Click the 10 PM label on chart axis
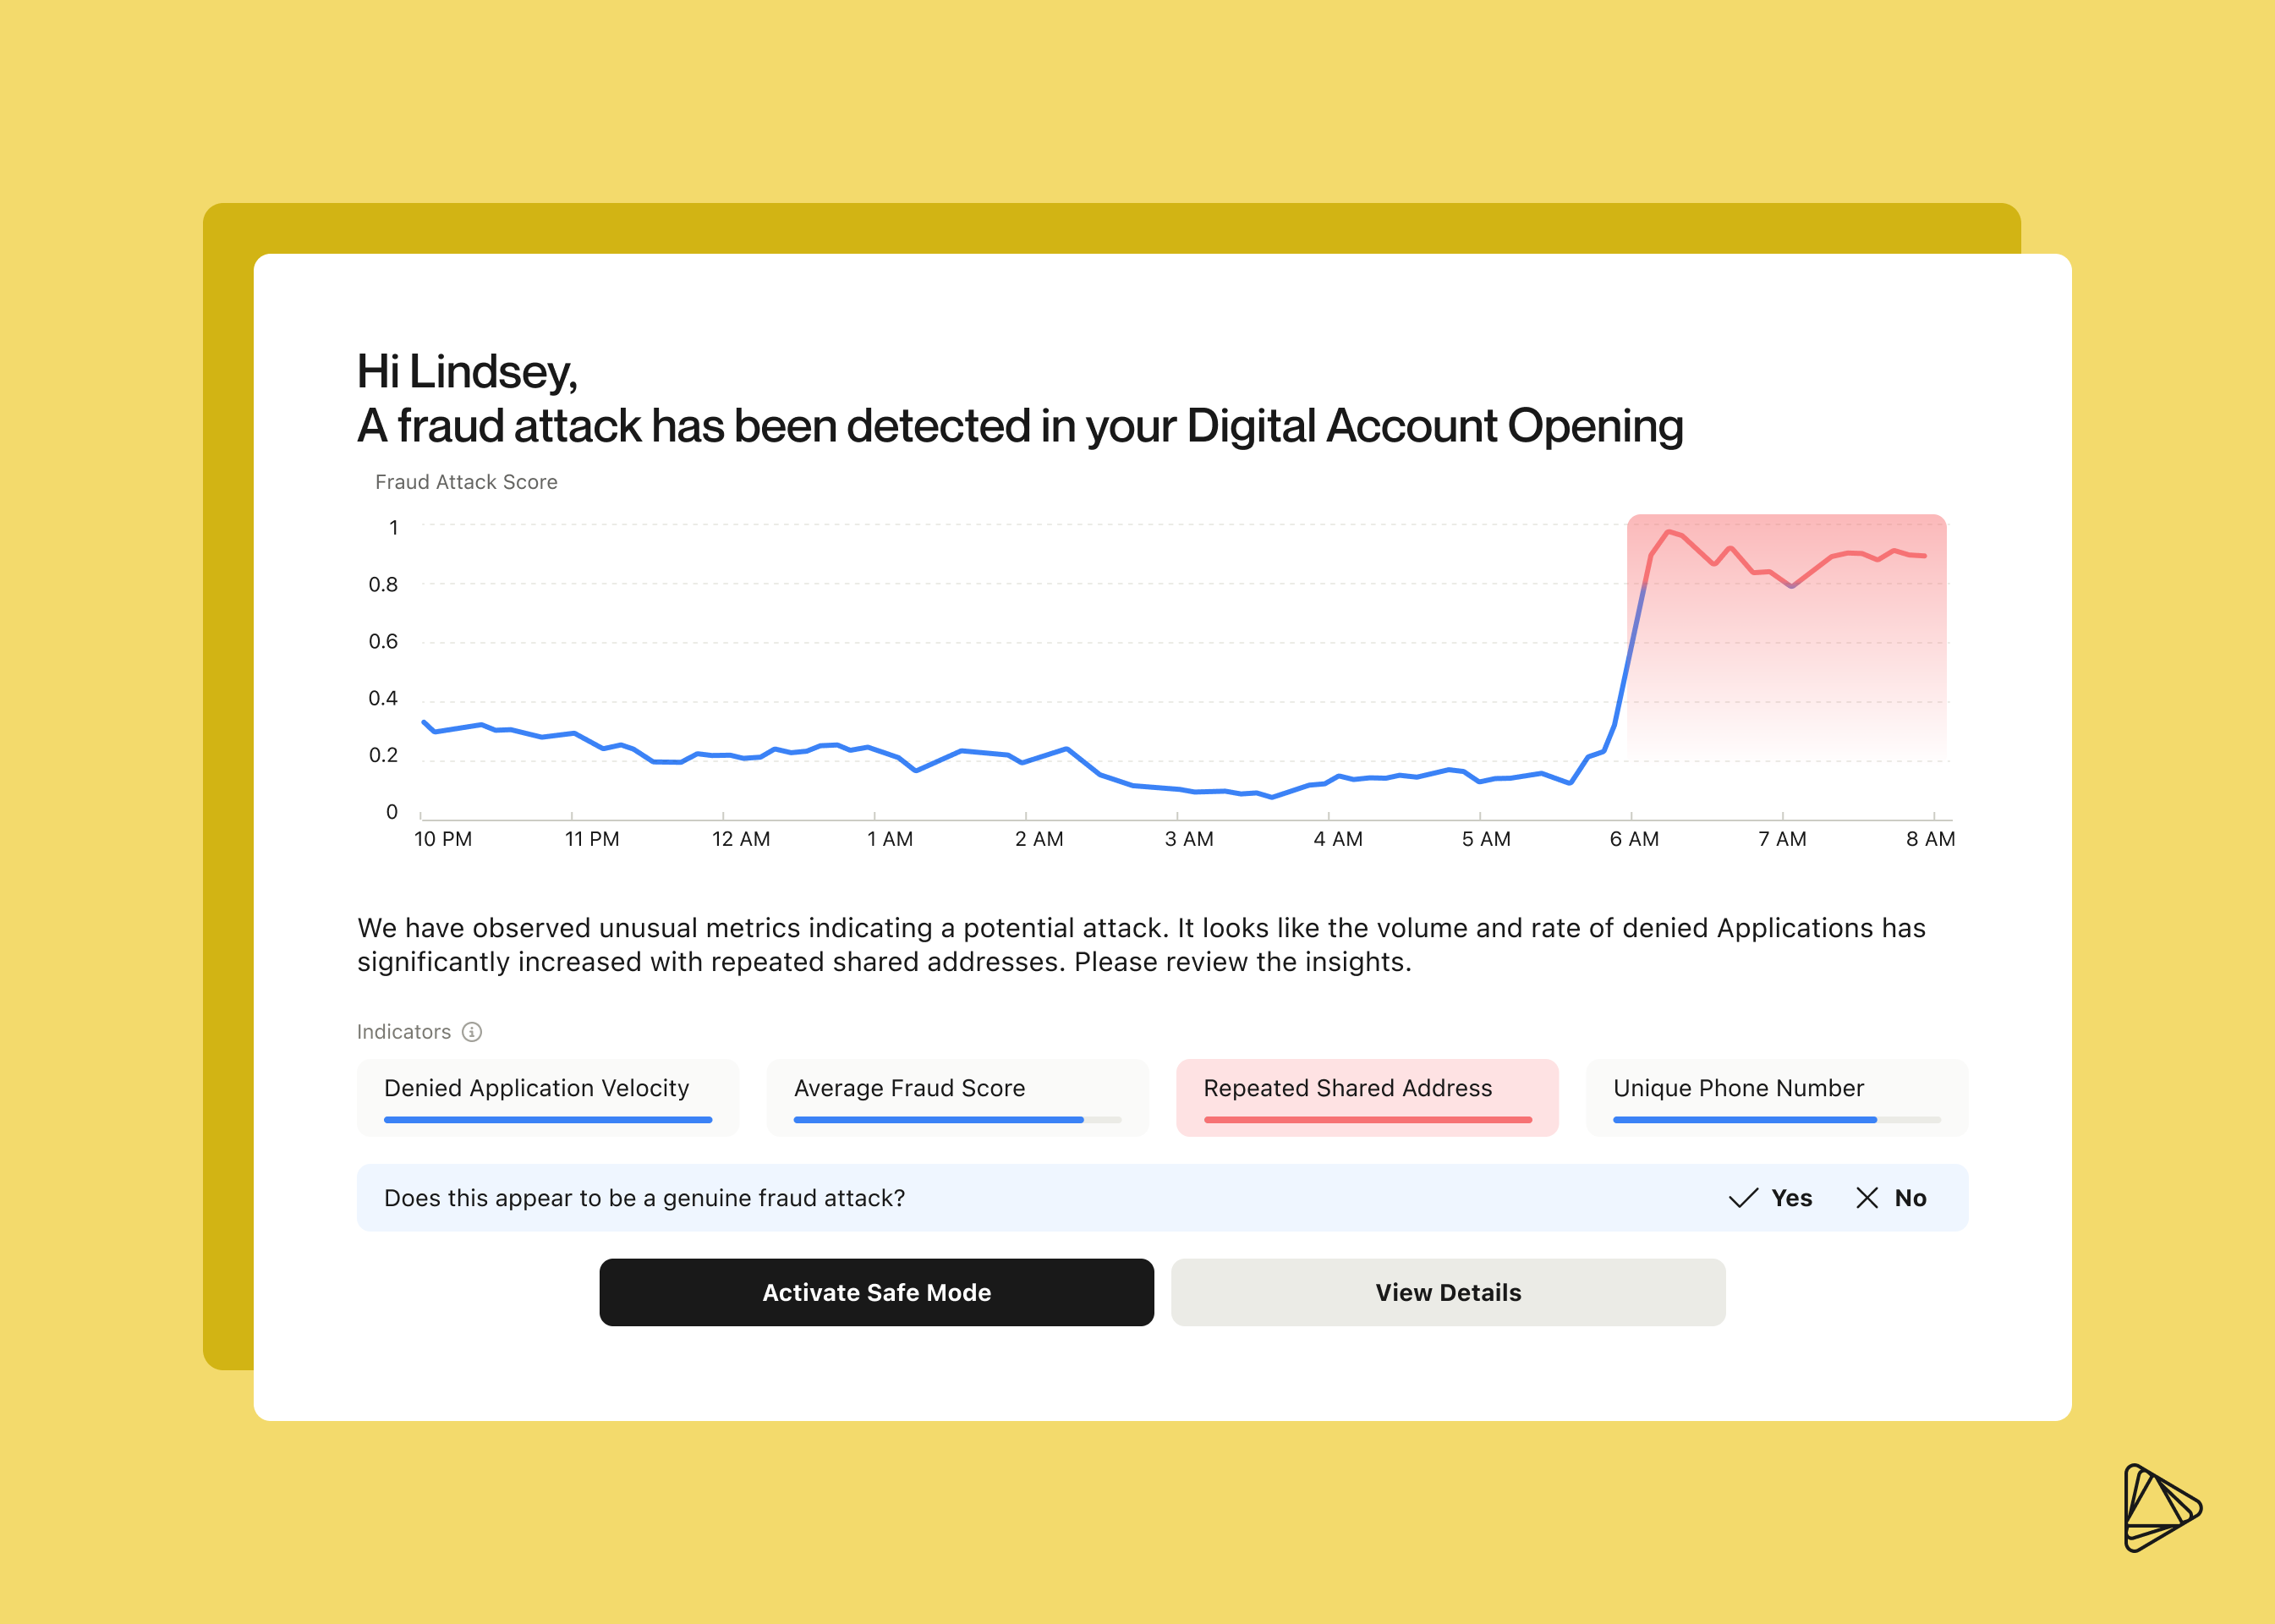 coord(443,839)
